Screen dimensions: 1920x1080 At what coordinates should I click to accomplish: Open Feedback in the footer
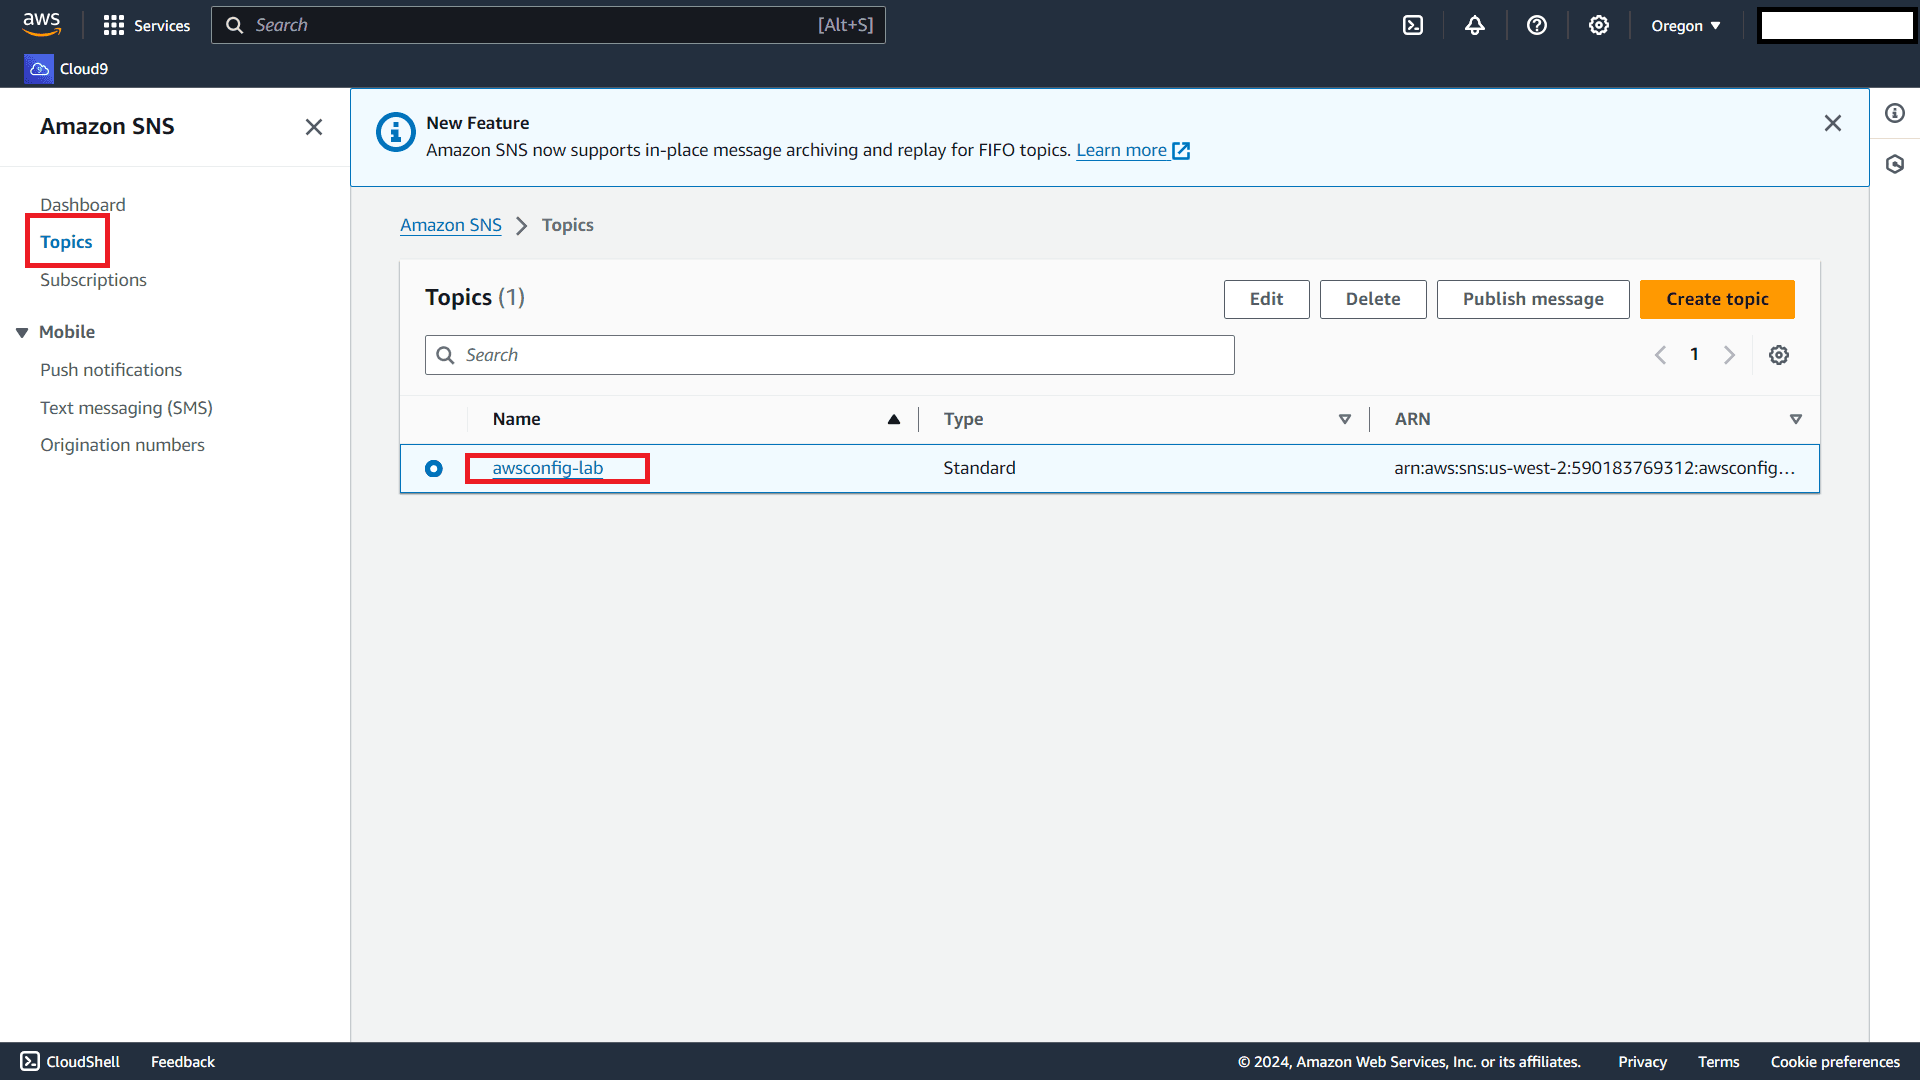(x=183, y=1061)
